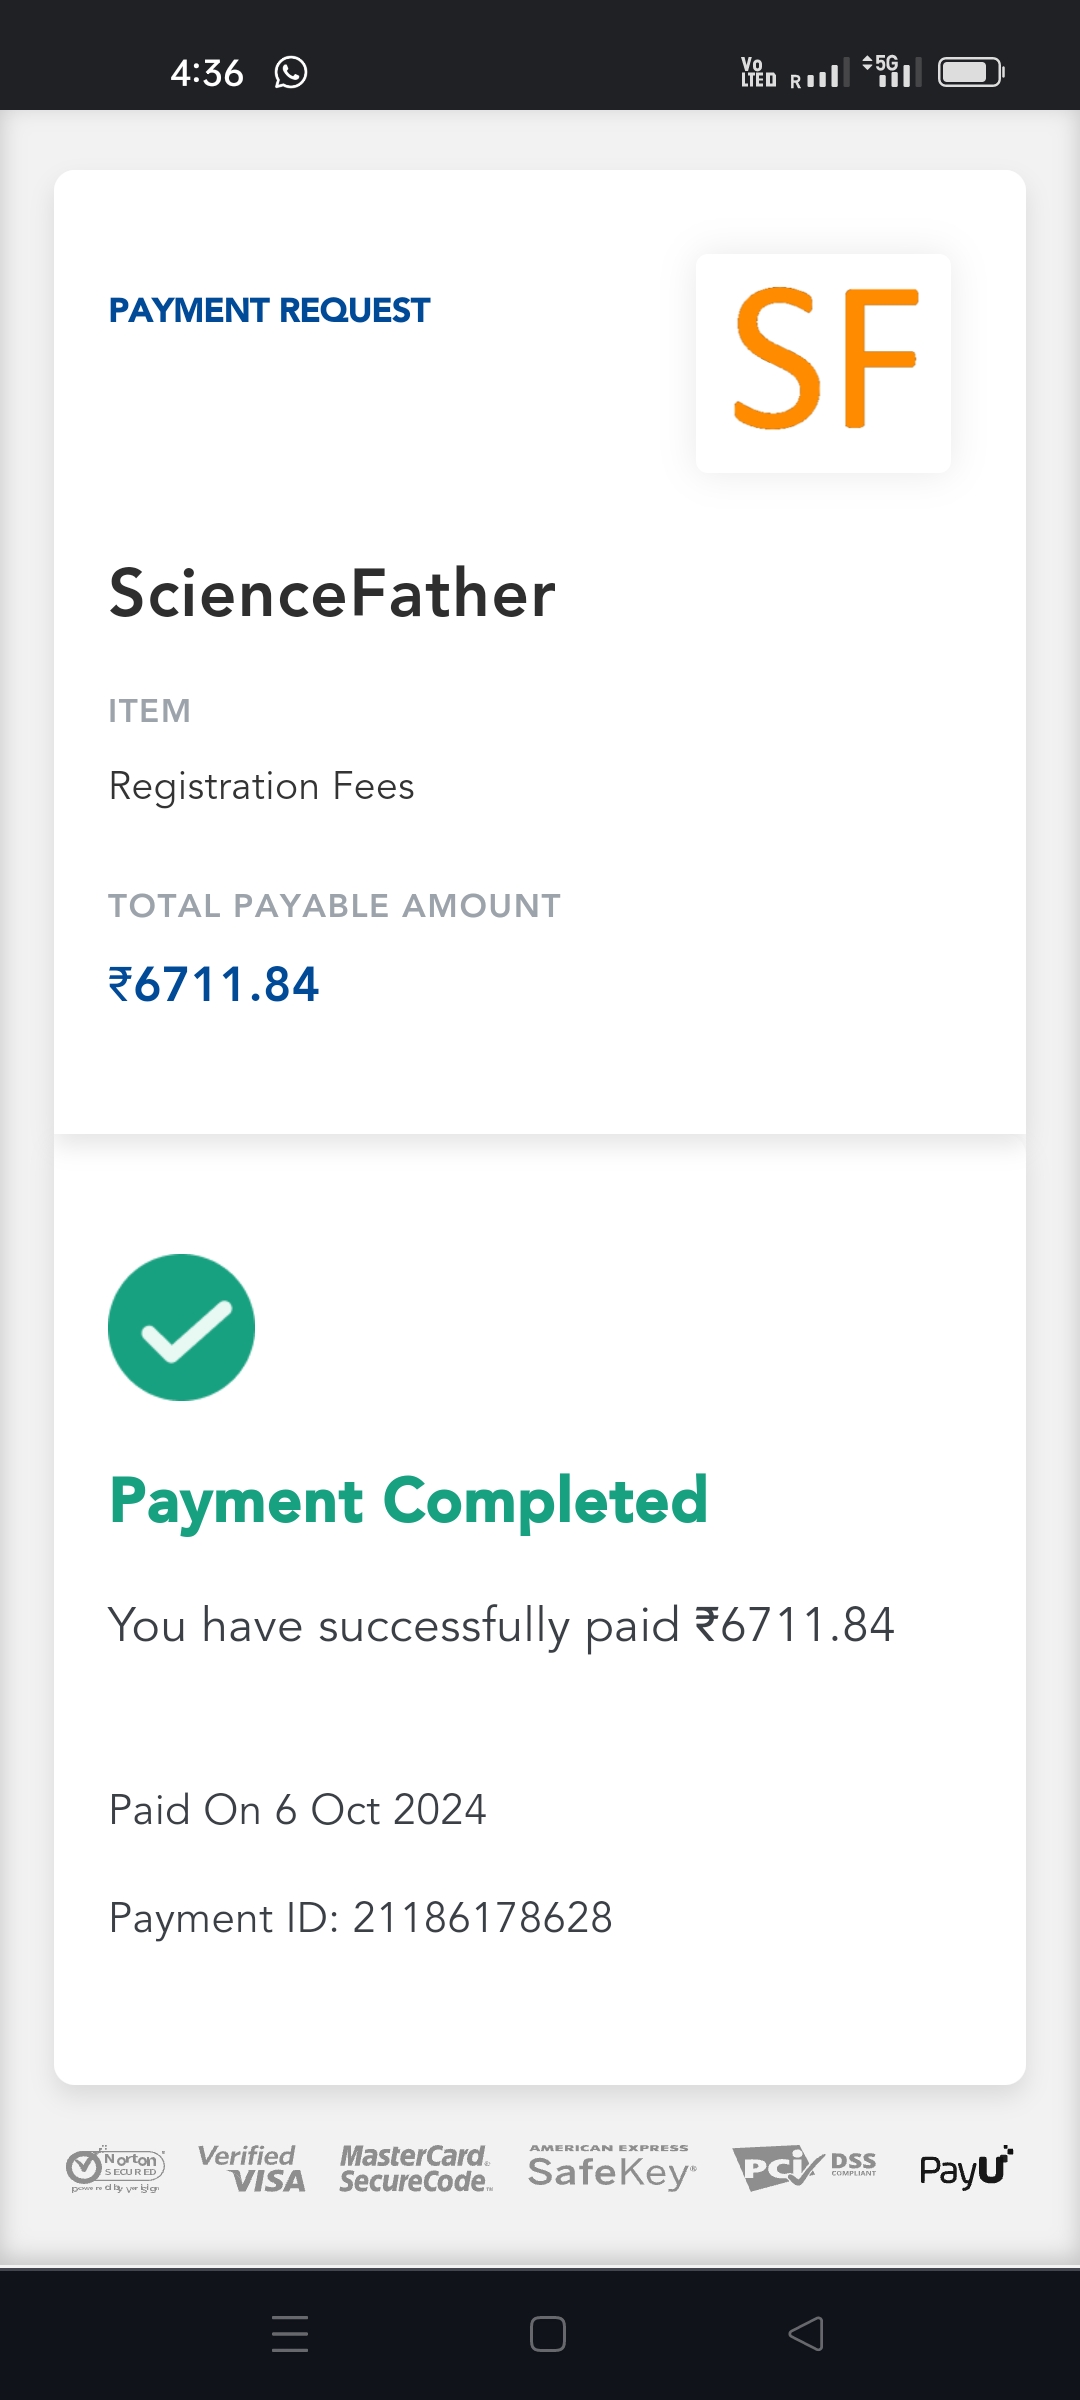Tap the green payment success checkmark
This screenshot has width=1080, height=2400.
(x=181, y=1327)
